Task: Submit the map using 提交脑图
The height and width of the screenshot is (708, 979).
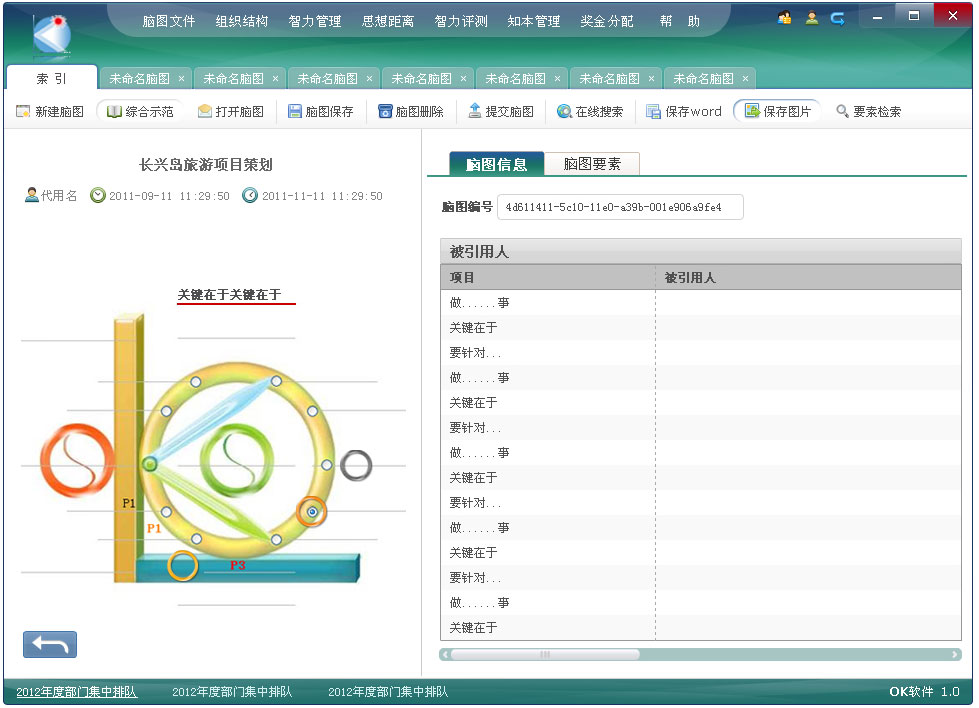Action: [501, 111]
